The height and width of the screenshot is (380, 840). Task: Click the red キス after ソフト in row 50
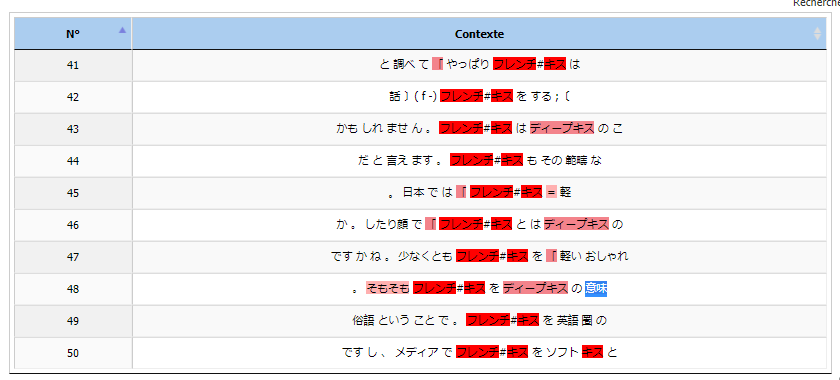[x=592, y=352]
